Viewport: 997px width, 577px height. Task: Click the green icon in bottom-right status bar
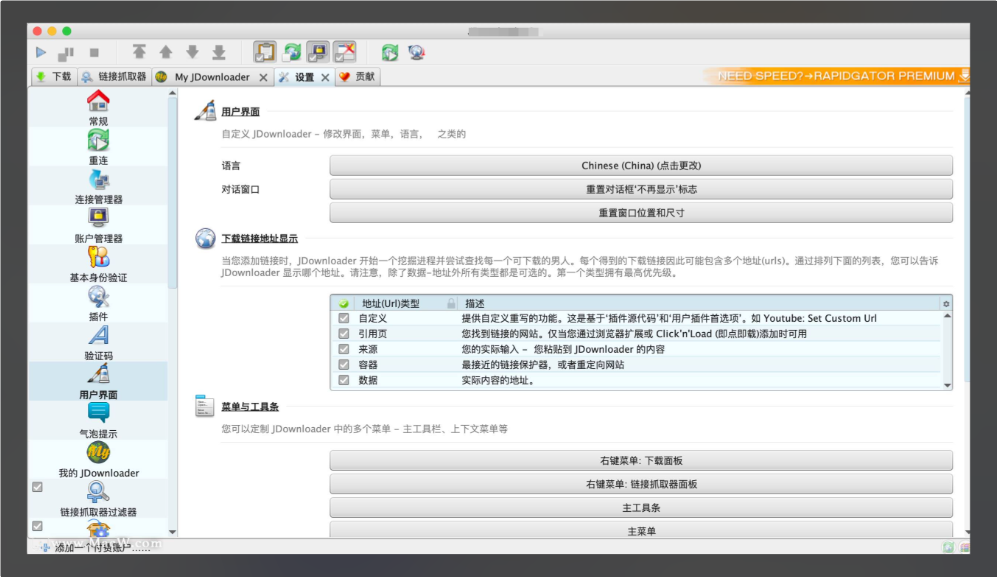point(948,547)
